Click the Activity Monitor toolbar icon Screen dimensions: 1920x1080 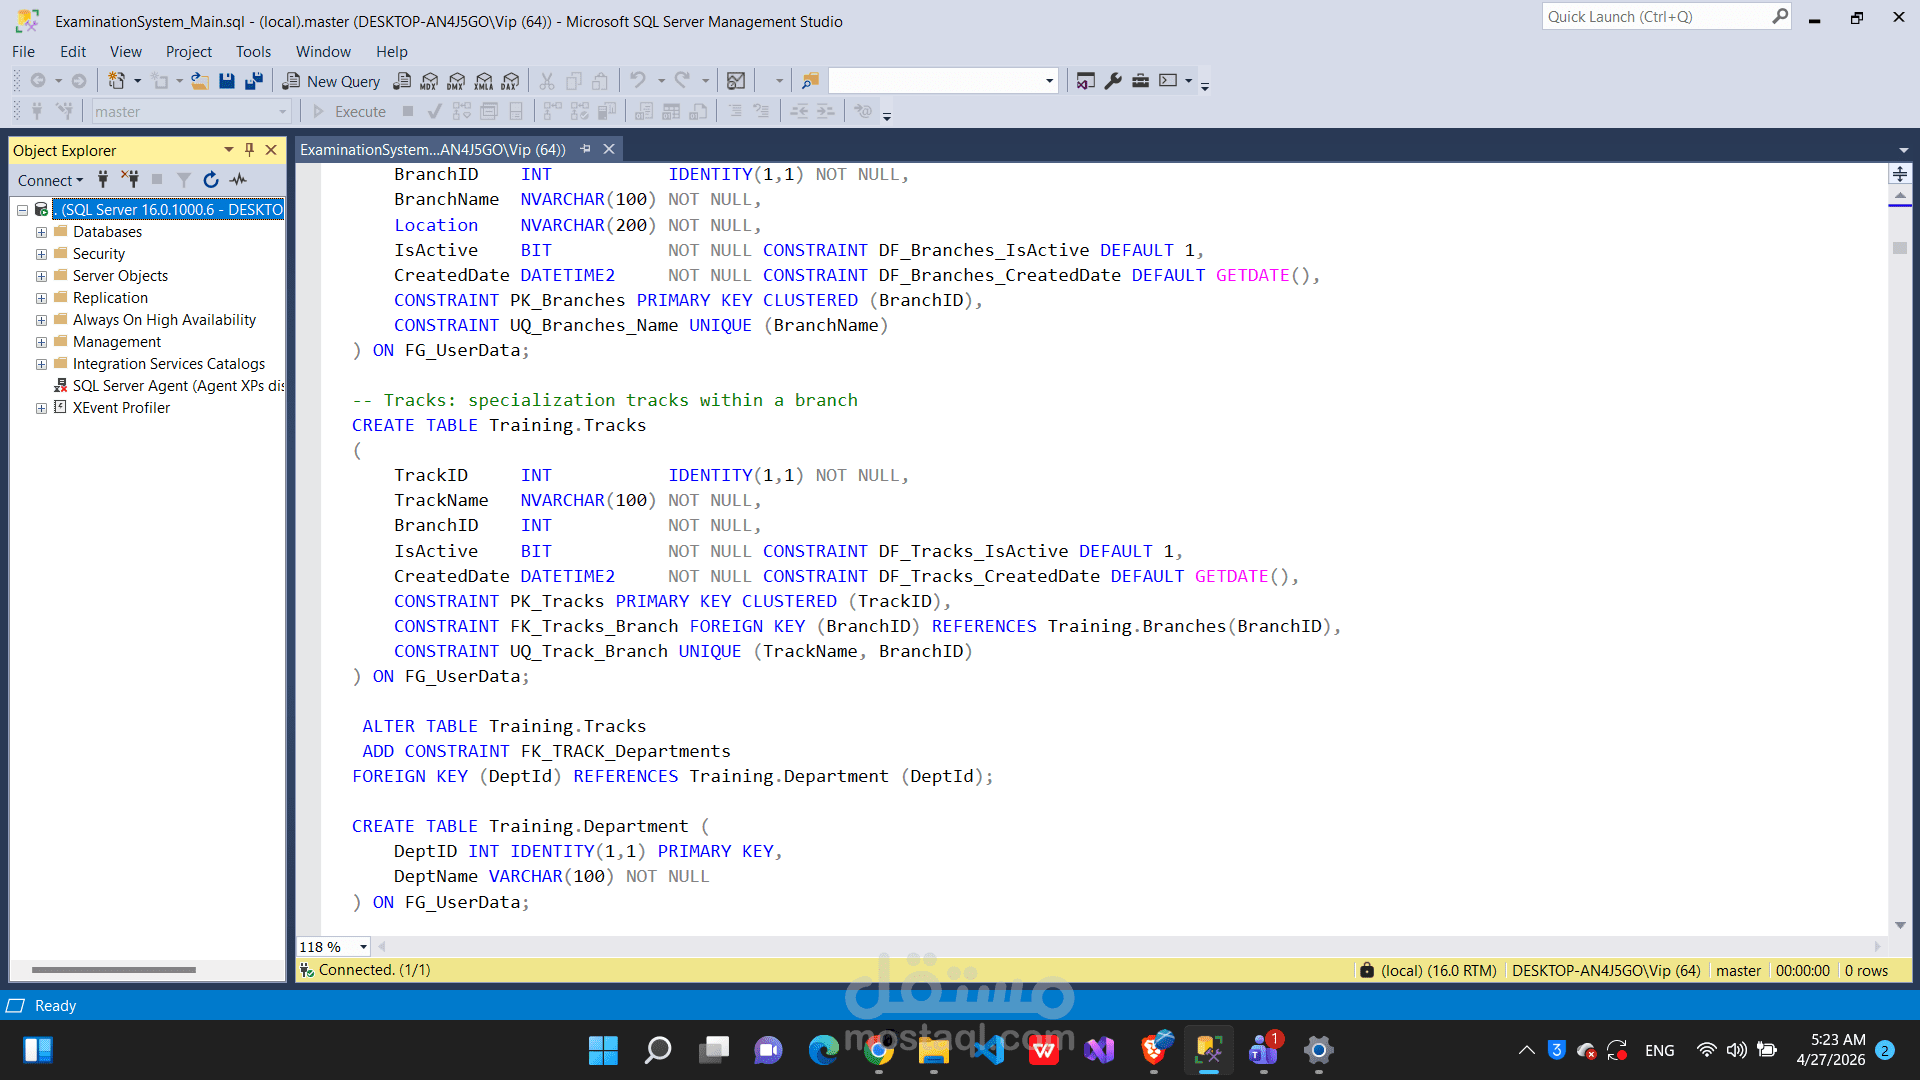pos(736,81)
